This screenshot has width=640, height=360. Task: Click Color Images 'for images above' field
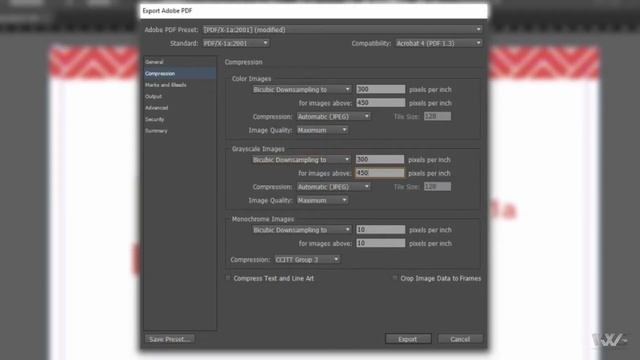(x=380, y=103)
